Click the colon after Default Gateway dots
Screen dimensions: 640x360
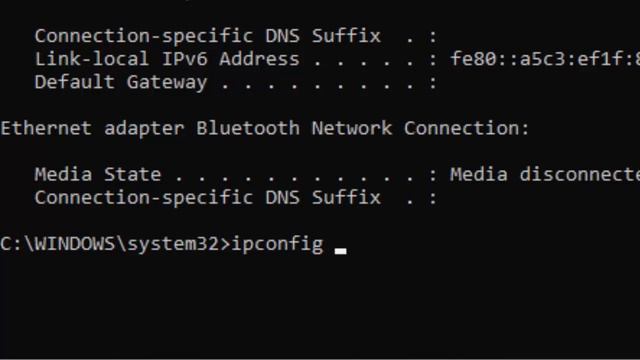tap(433, 84)
